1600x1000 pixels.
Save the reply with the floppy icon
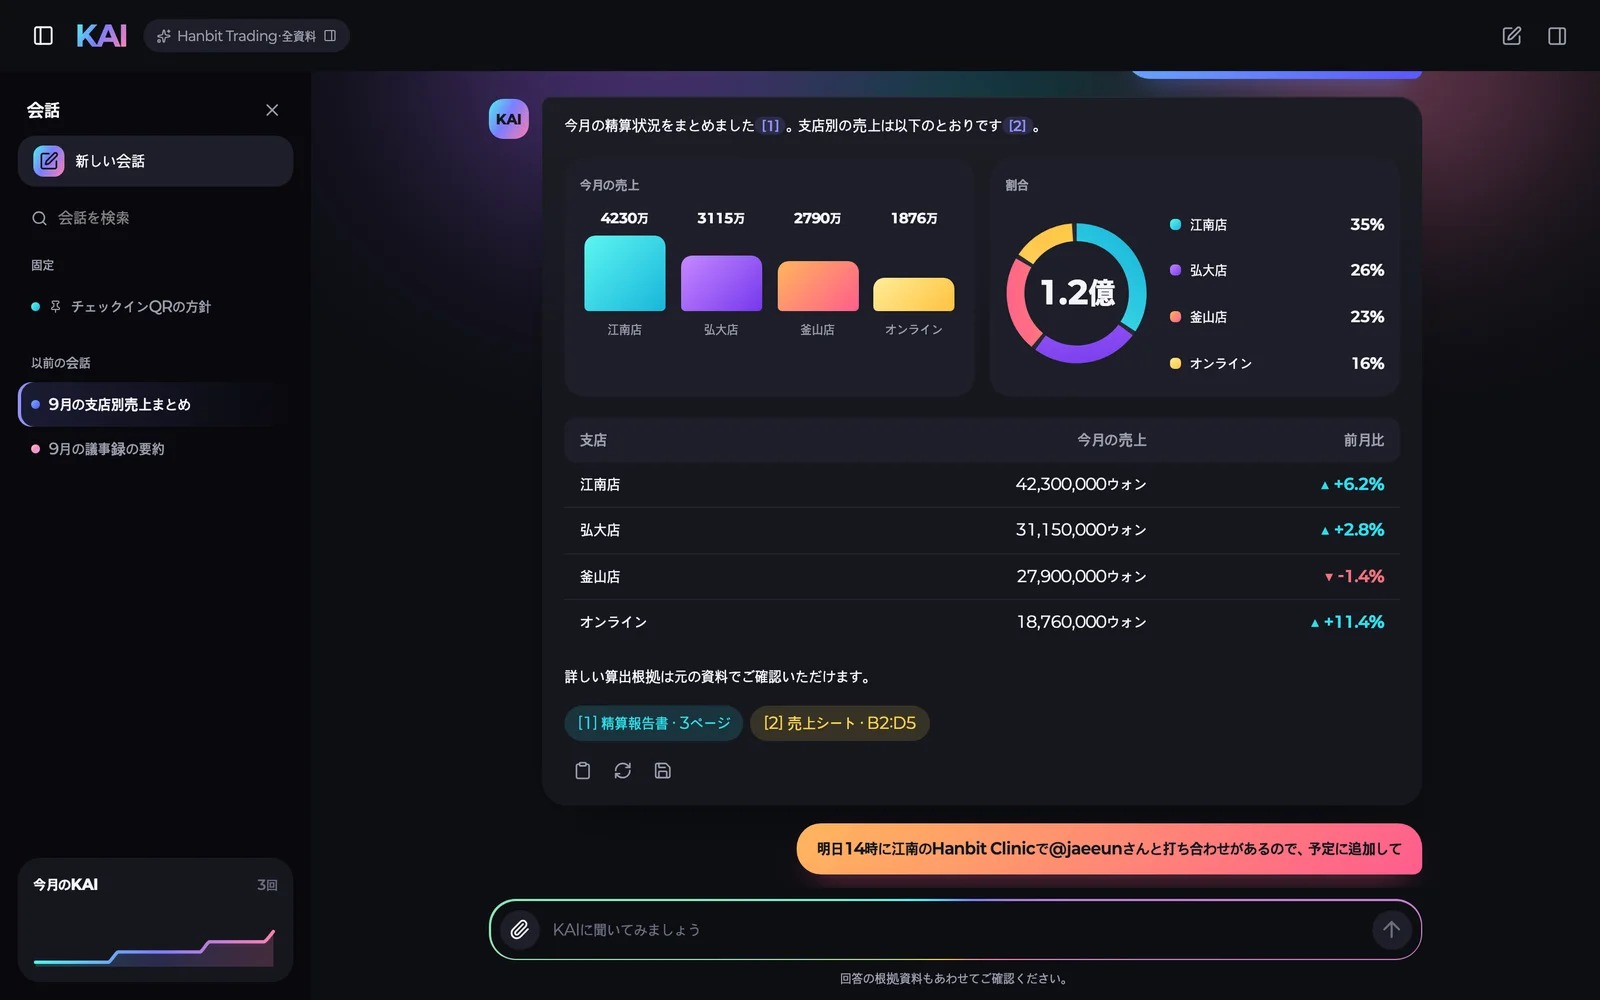tap(663, 771)
